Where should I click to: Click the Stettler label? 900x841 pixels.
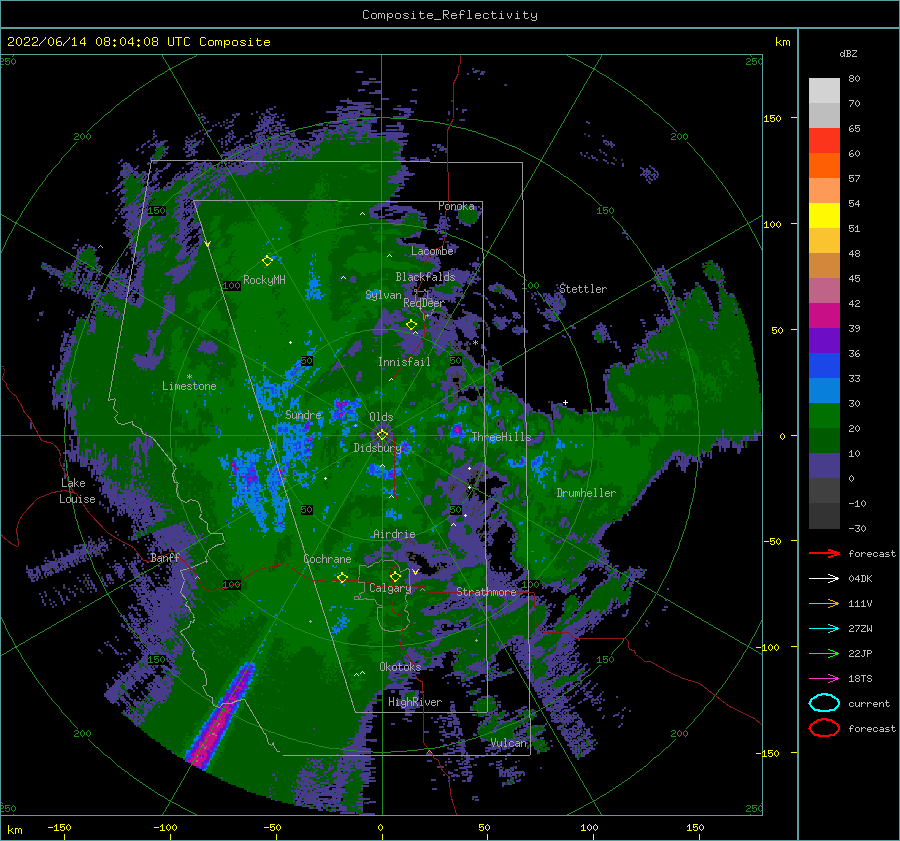pos(583,289)
